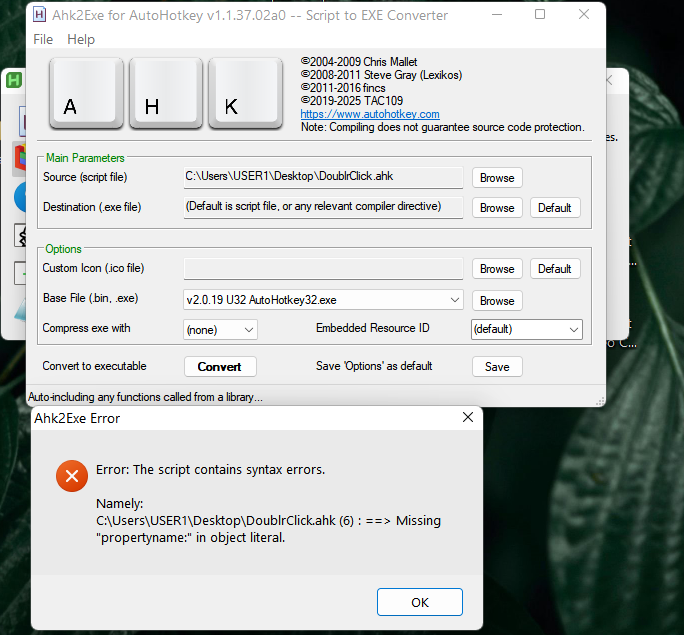Reset Custom Icon with its Default button

click(x=555, y=269)
